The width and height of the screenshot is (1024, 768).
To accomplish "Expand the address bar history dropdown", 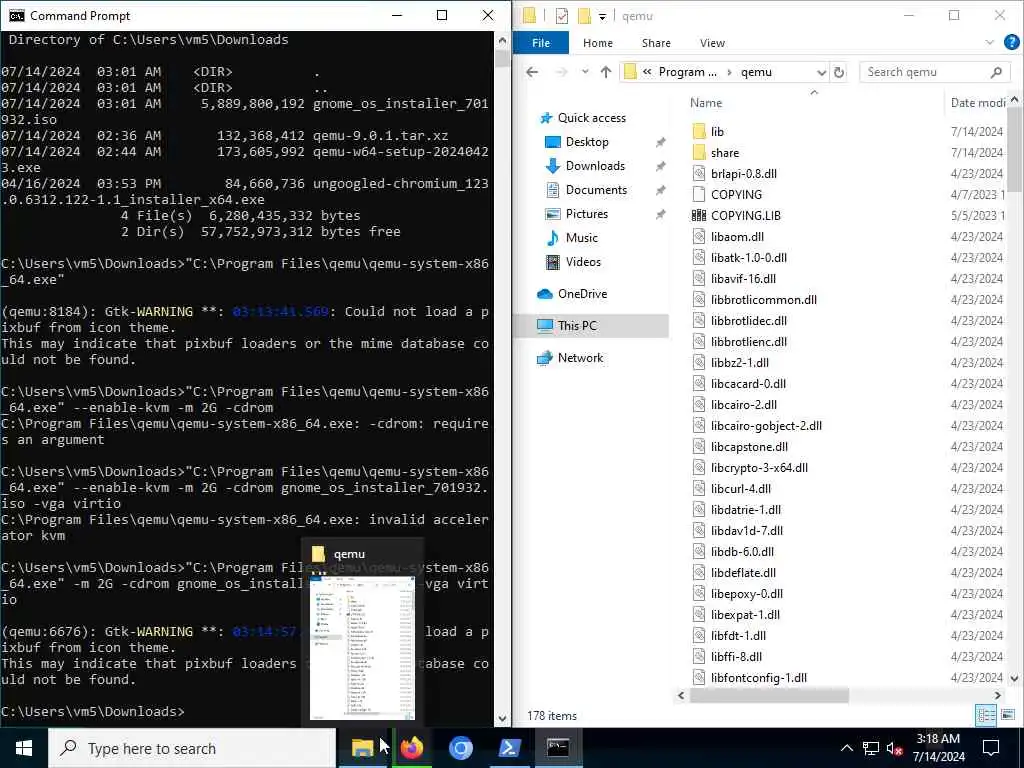I will pos(821,72).
